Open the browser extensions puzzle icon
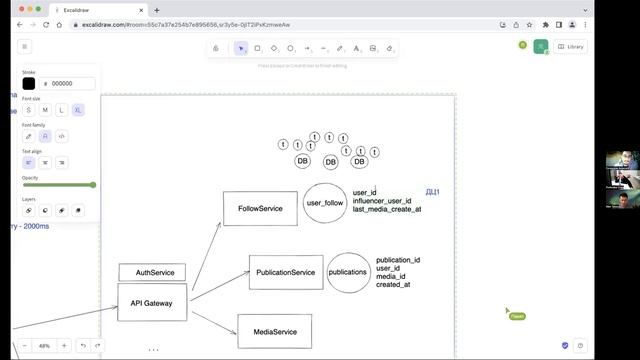640x360 pixels. click(545, 25)
